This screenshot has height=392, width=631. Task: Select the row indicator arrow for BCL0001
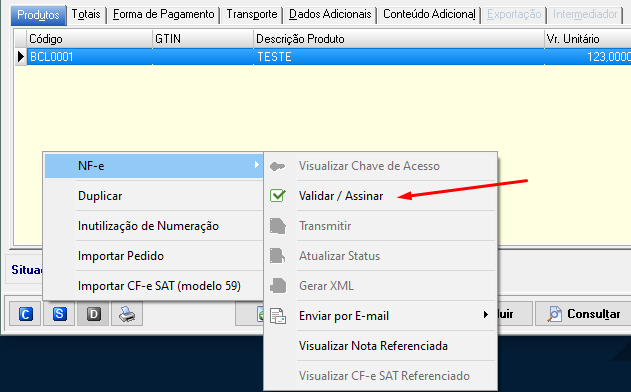21,57
